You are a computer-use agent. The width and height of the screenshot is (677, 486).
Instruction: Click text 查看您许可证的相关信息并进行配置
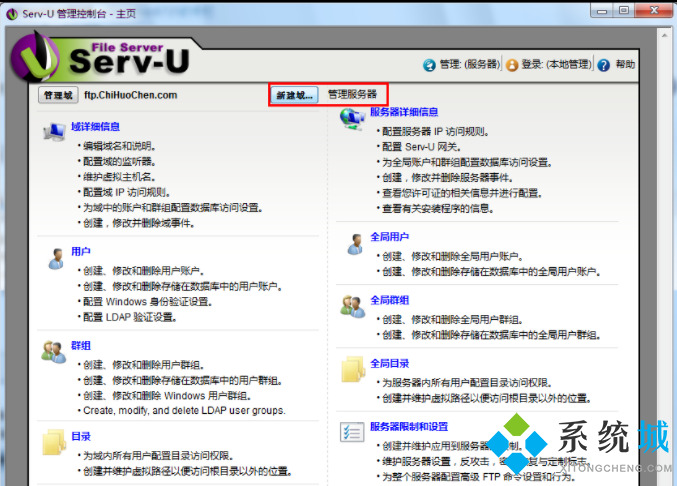(462, 193)
